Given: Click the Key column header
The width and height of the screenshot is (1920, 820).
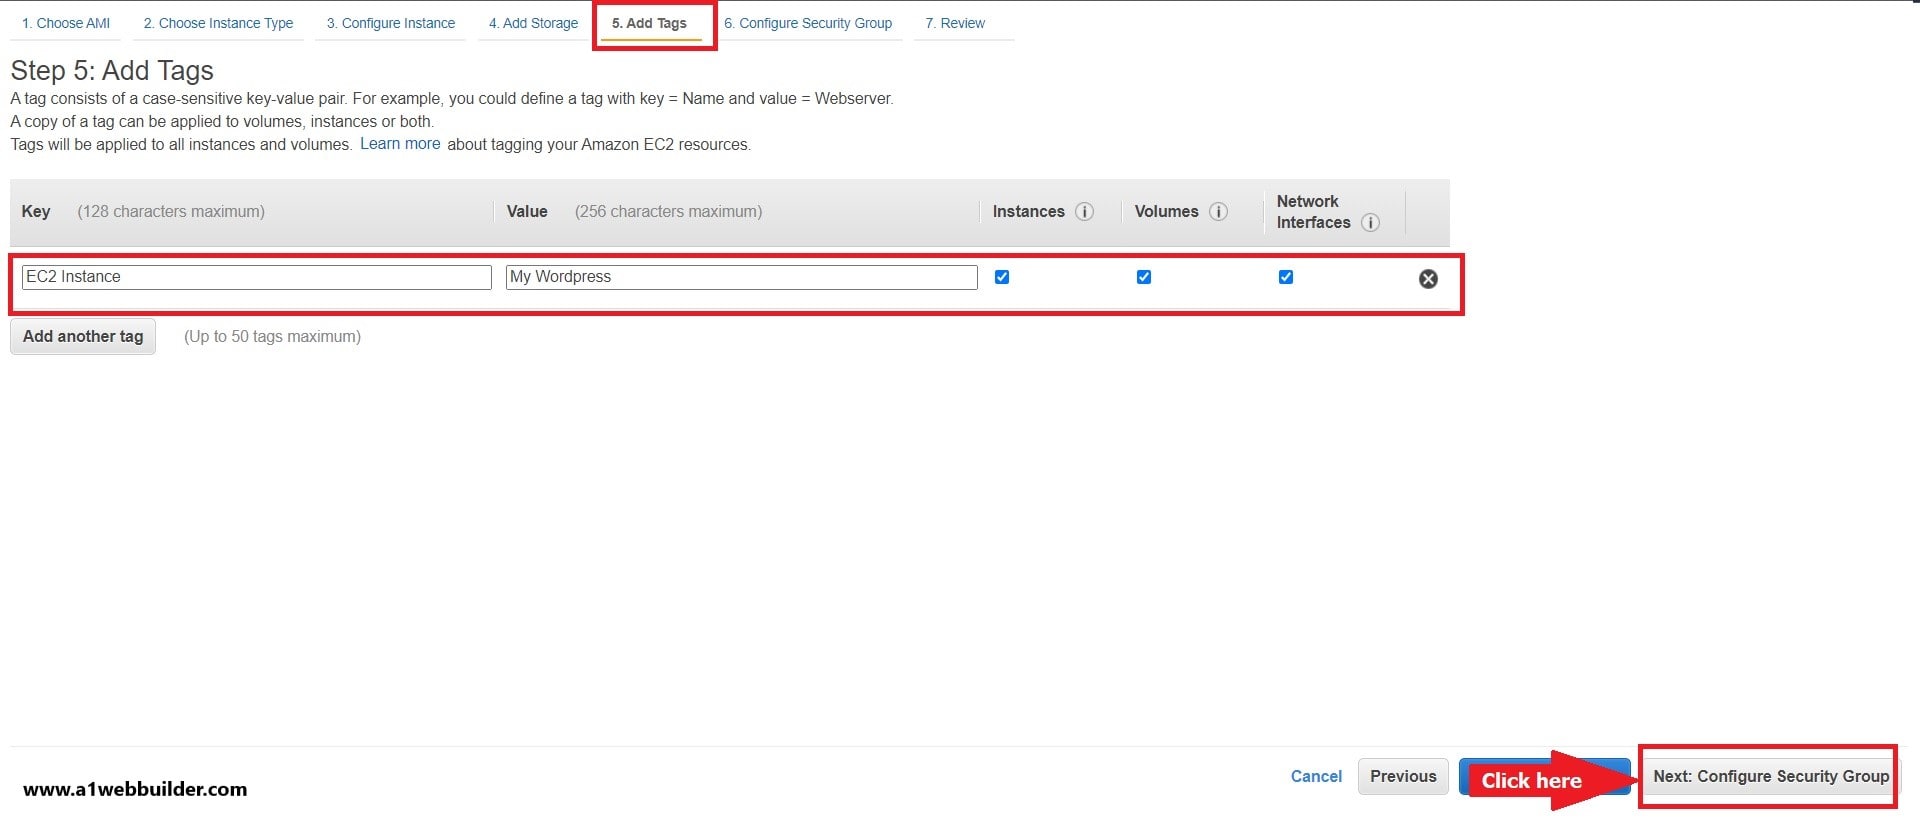Looking at the screenshot, I should 36,211.
